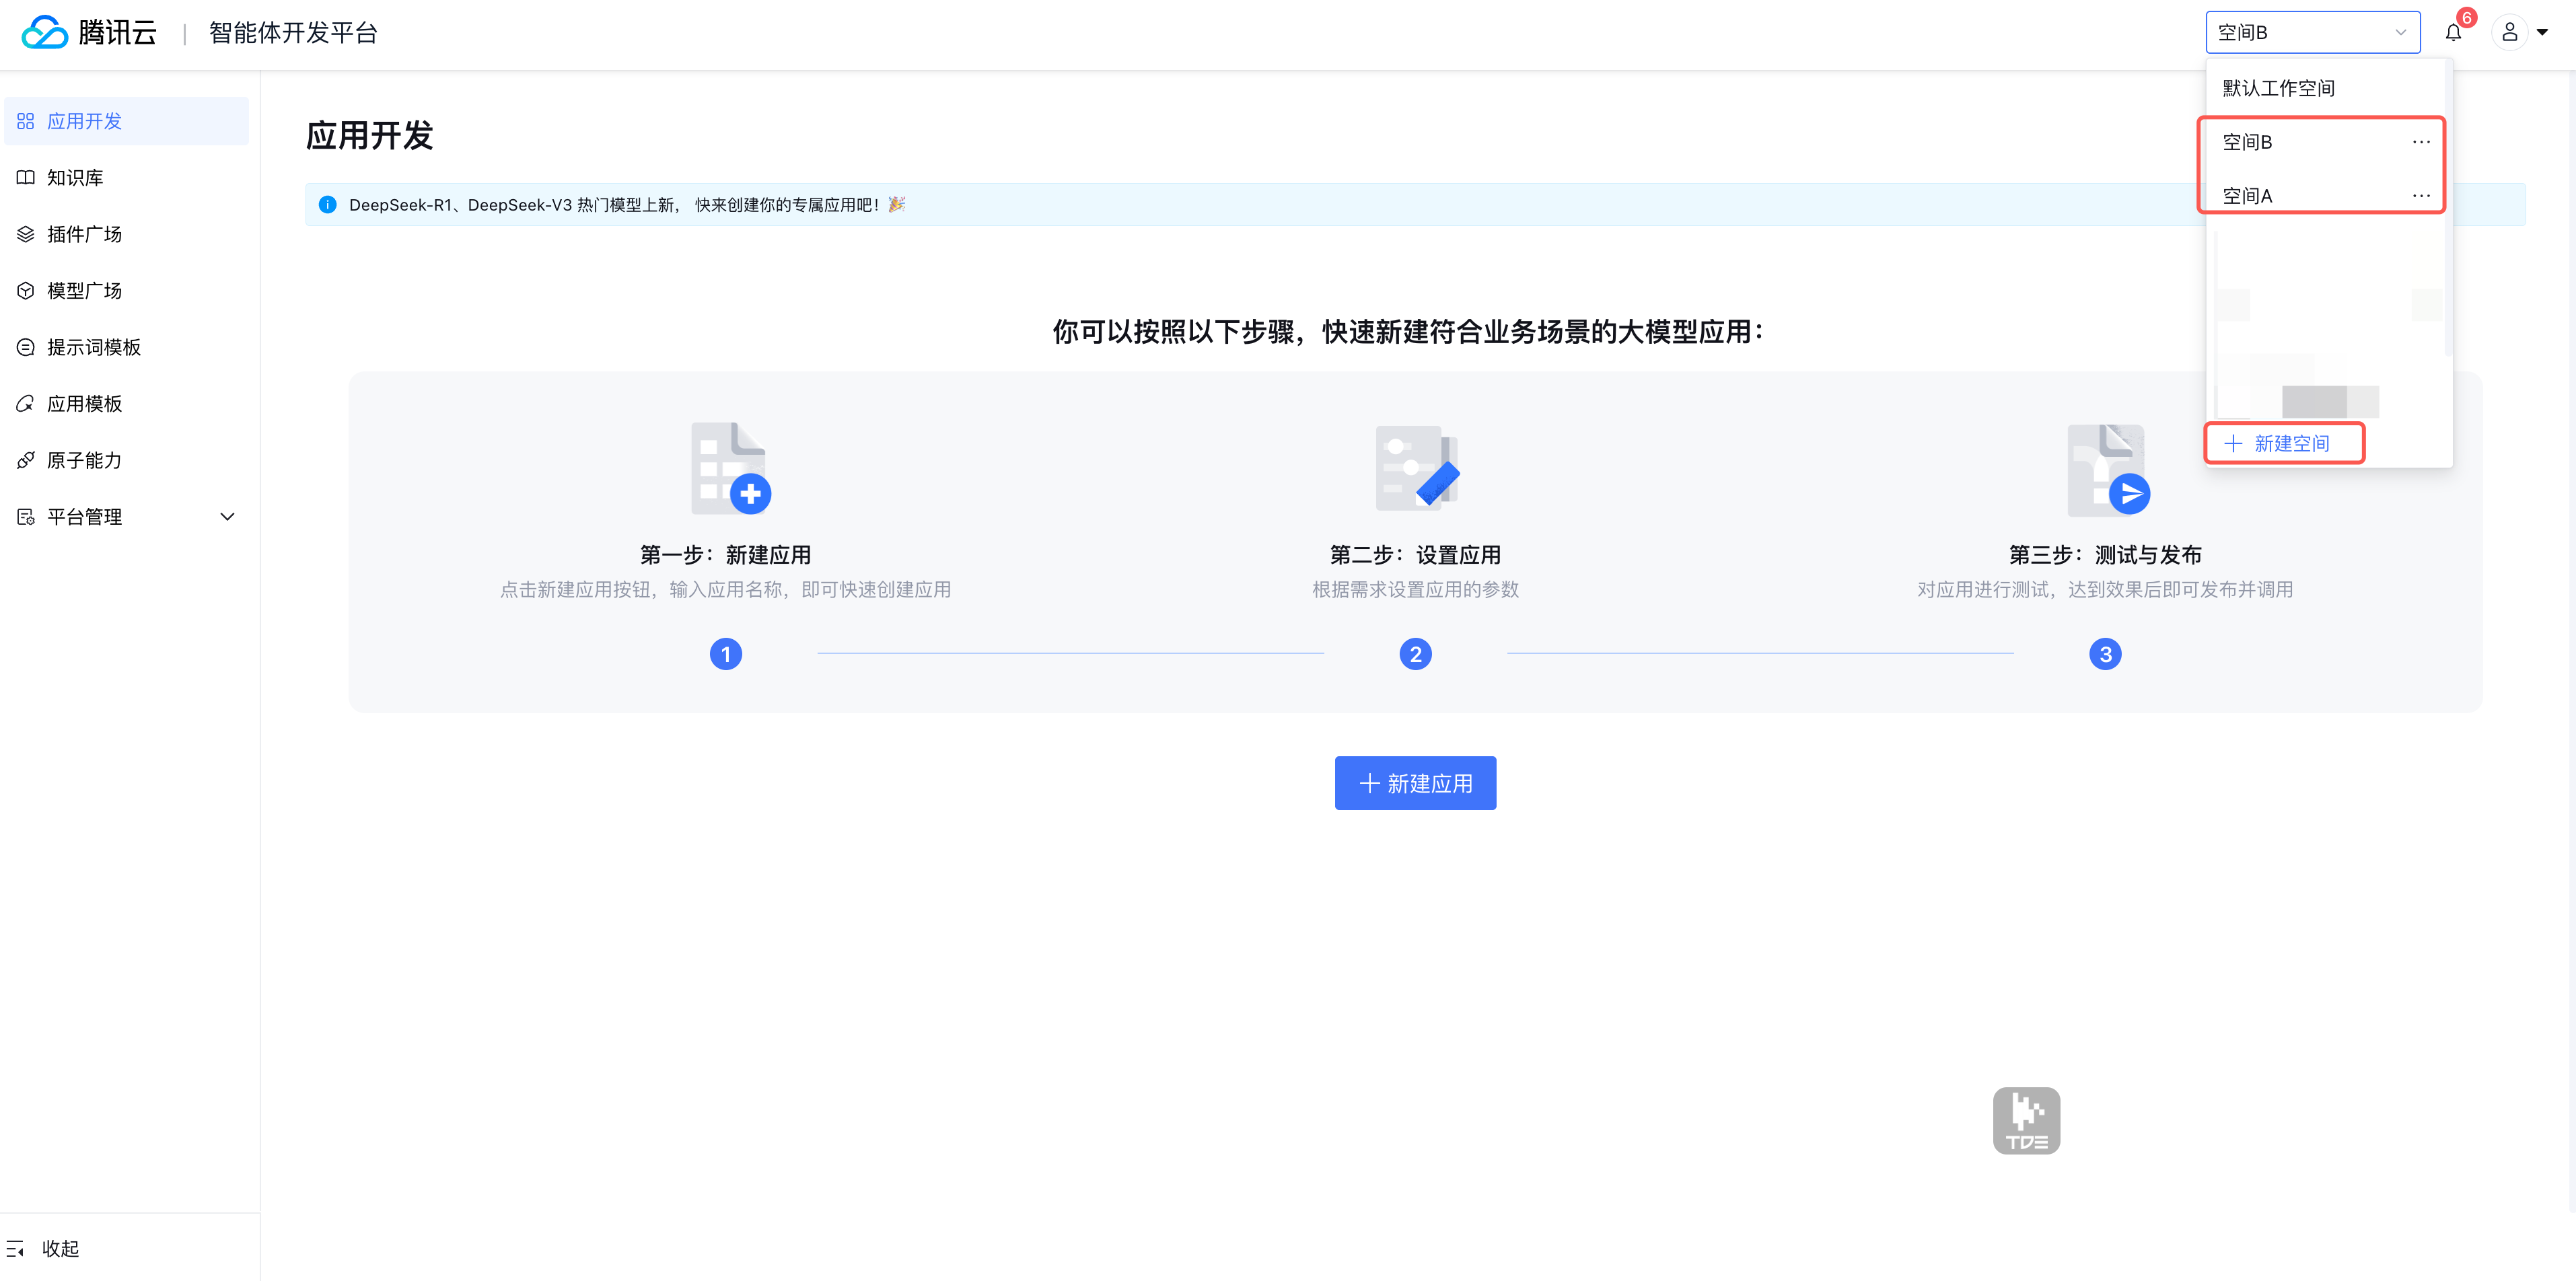Open the 空间B workspace selector dropdown
Image resolution: width=2576 pixels, height=1281 pixels.
(x=2312, y=33)
